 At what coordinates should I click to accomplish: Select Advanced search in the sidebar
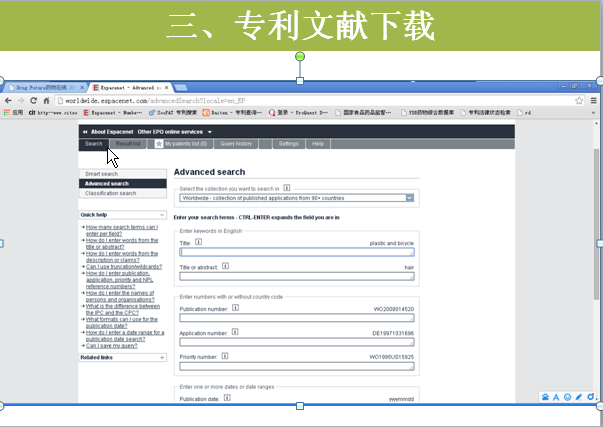pyautogui.click(x=123, y=183)
